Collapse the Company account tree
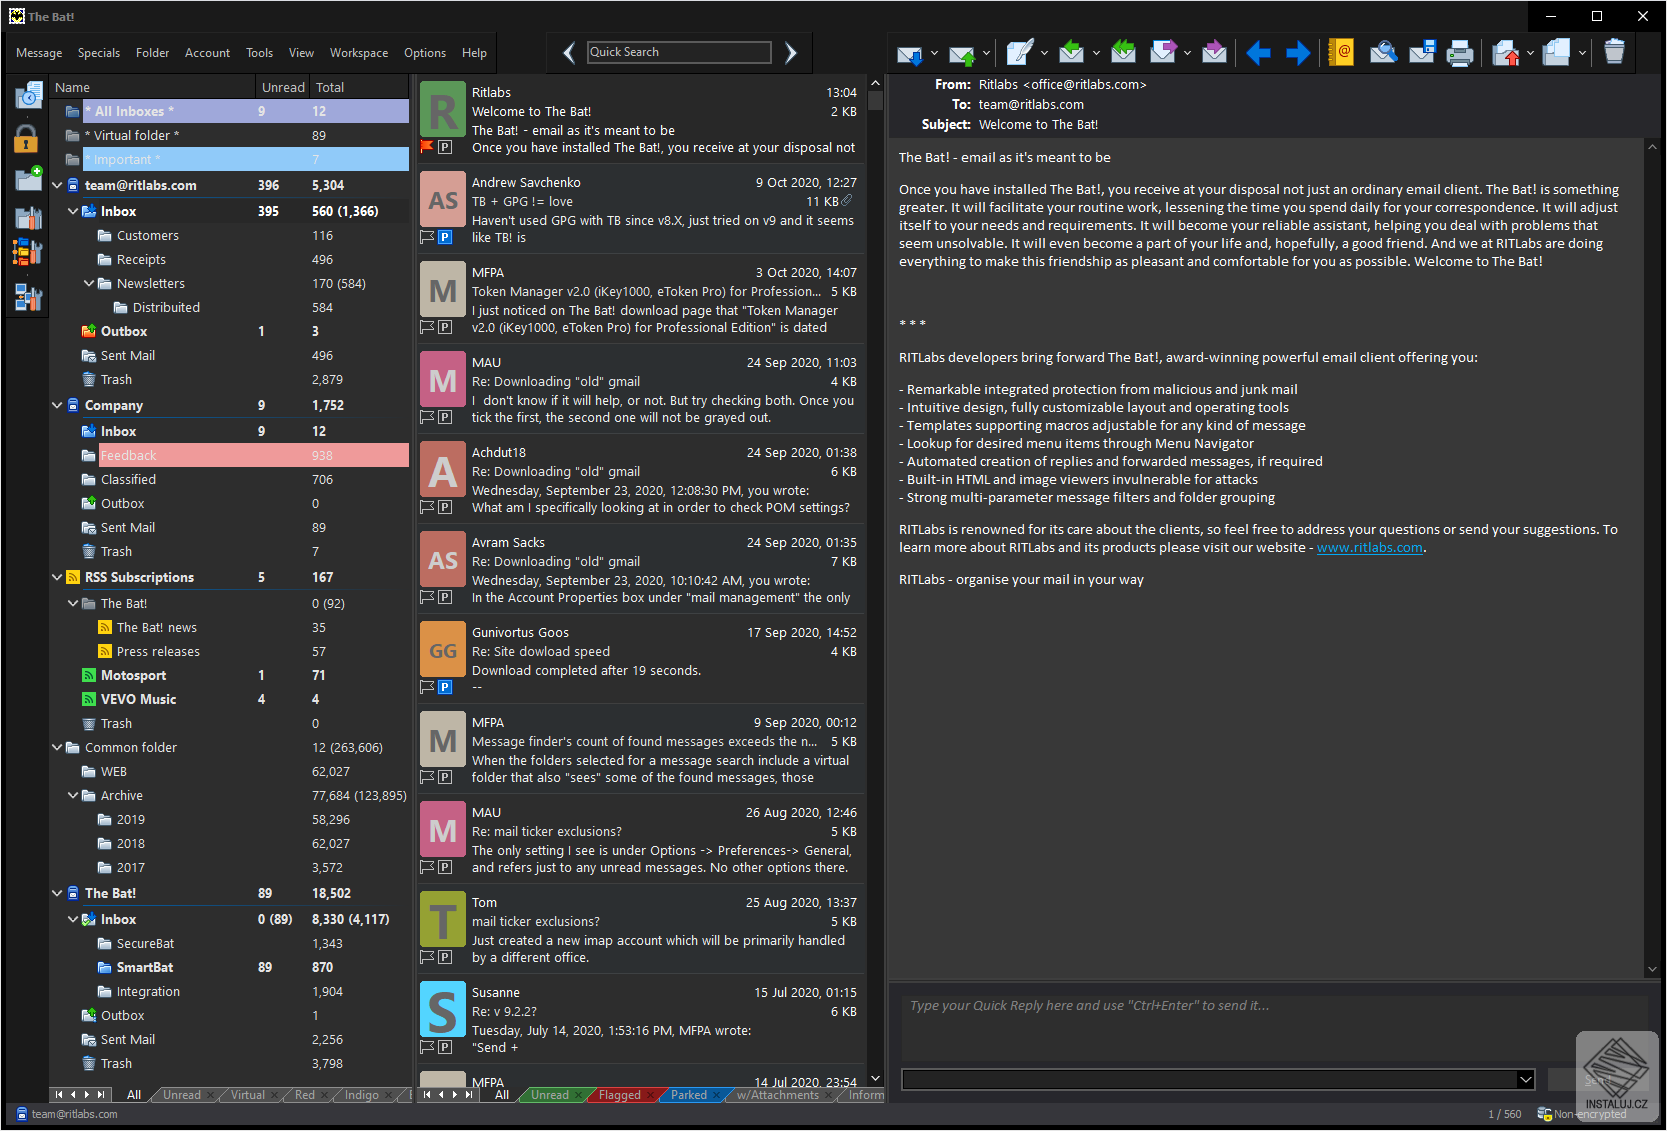The image size is (1667, 1131). (57, 405)
